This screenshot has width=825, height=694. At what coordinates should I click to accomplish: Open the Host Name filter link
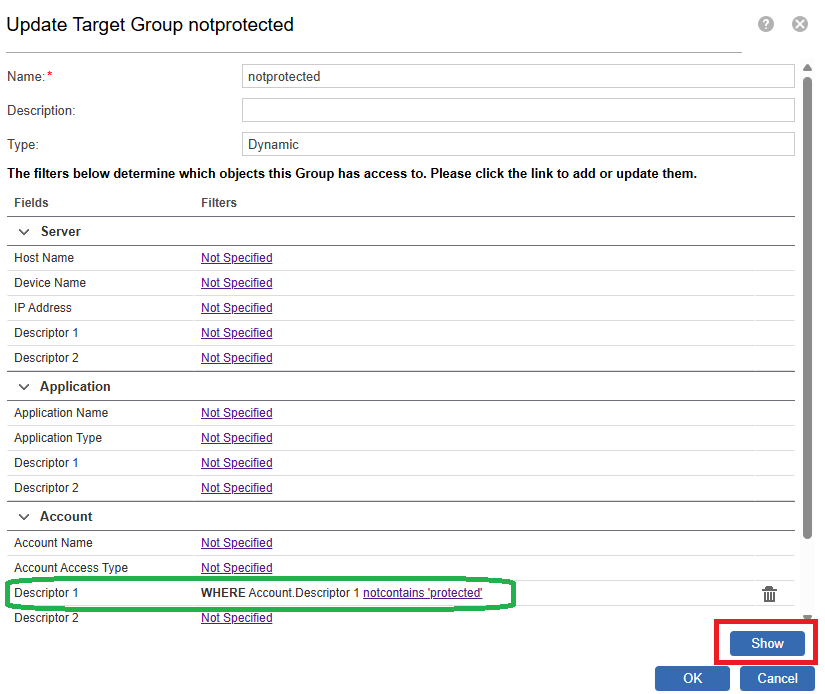point(236,258)
